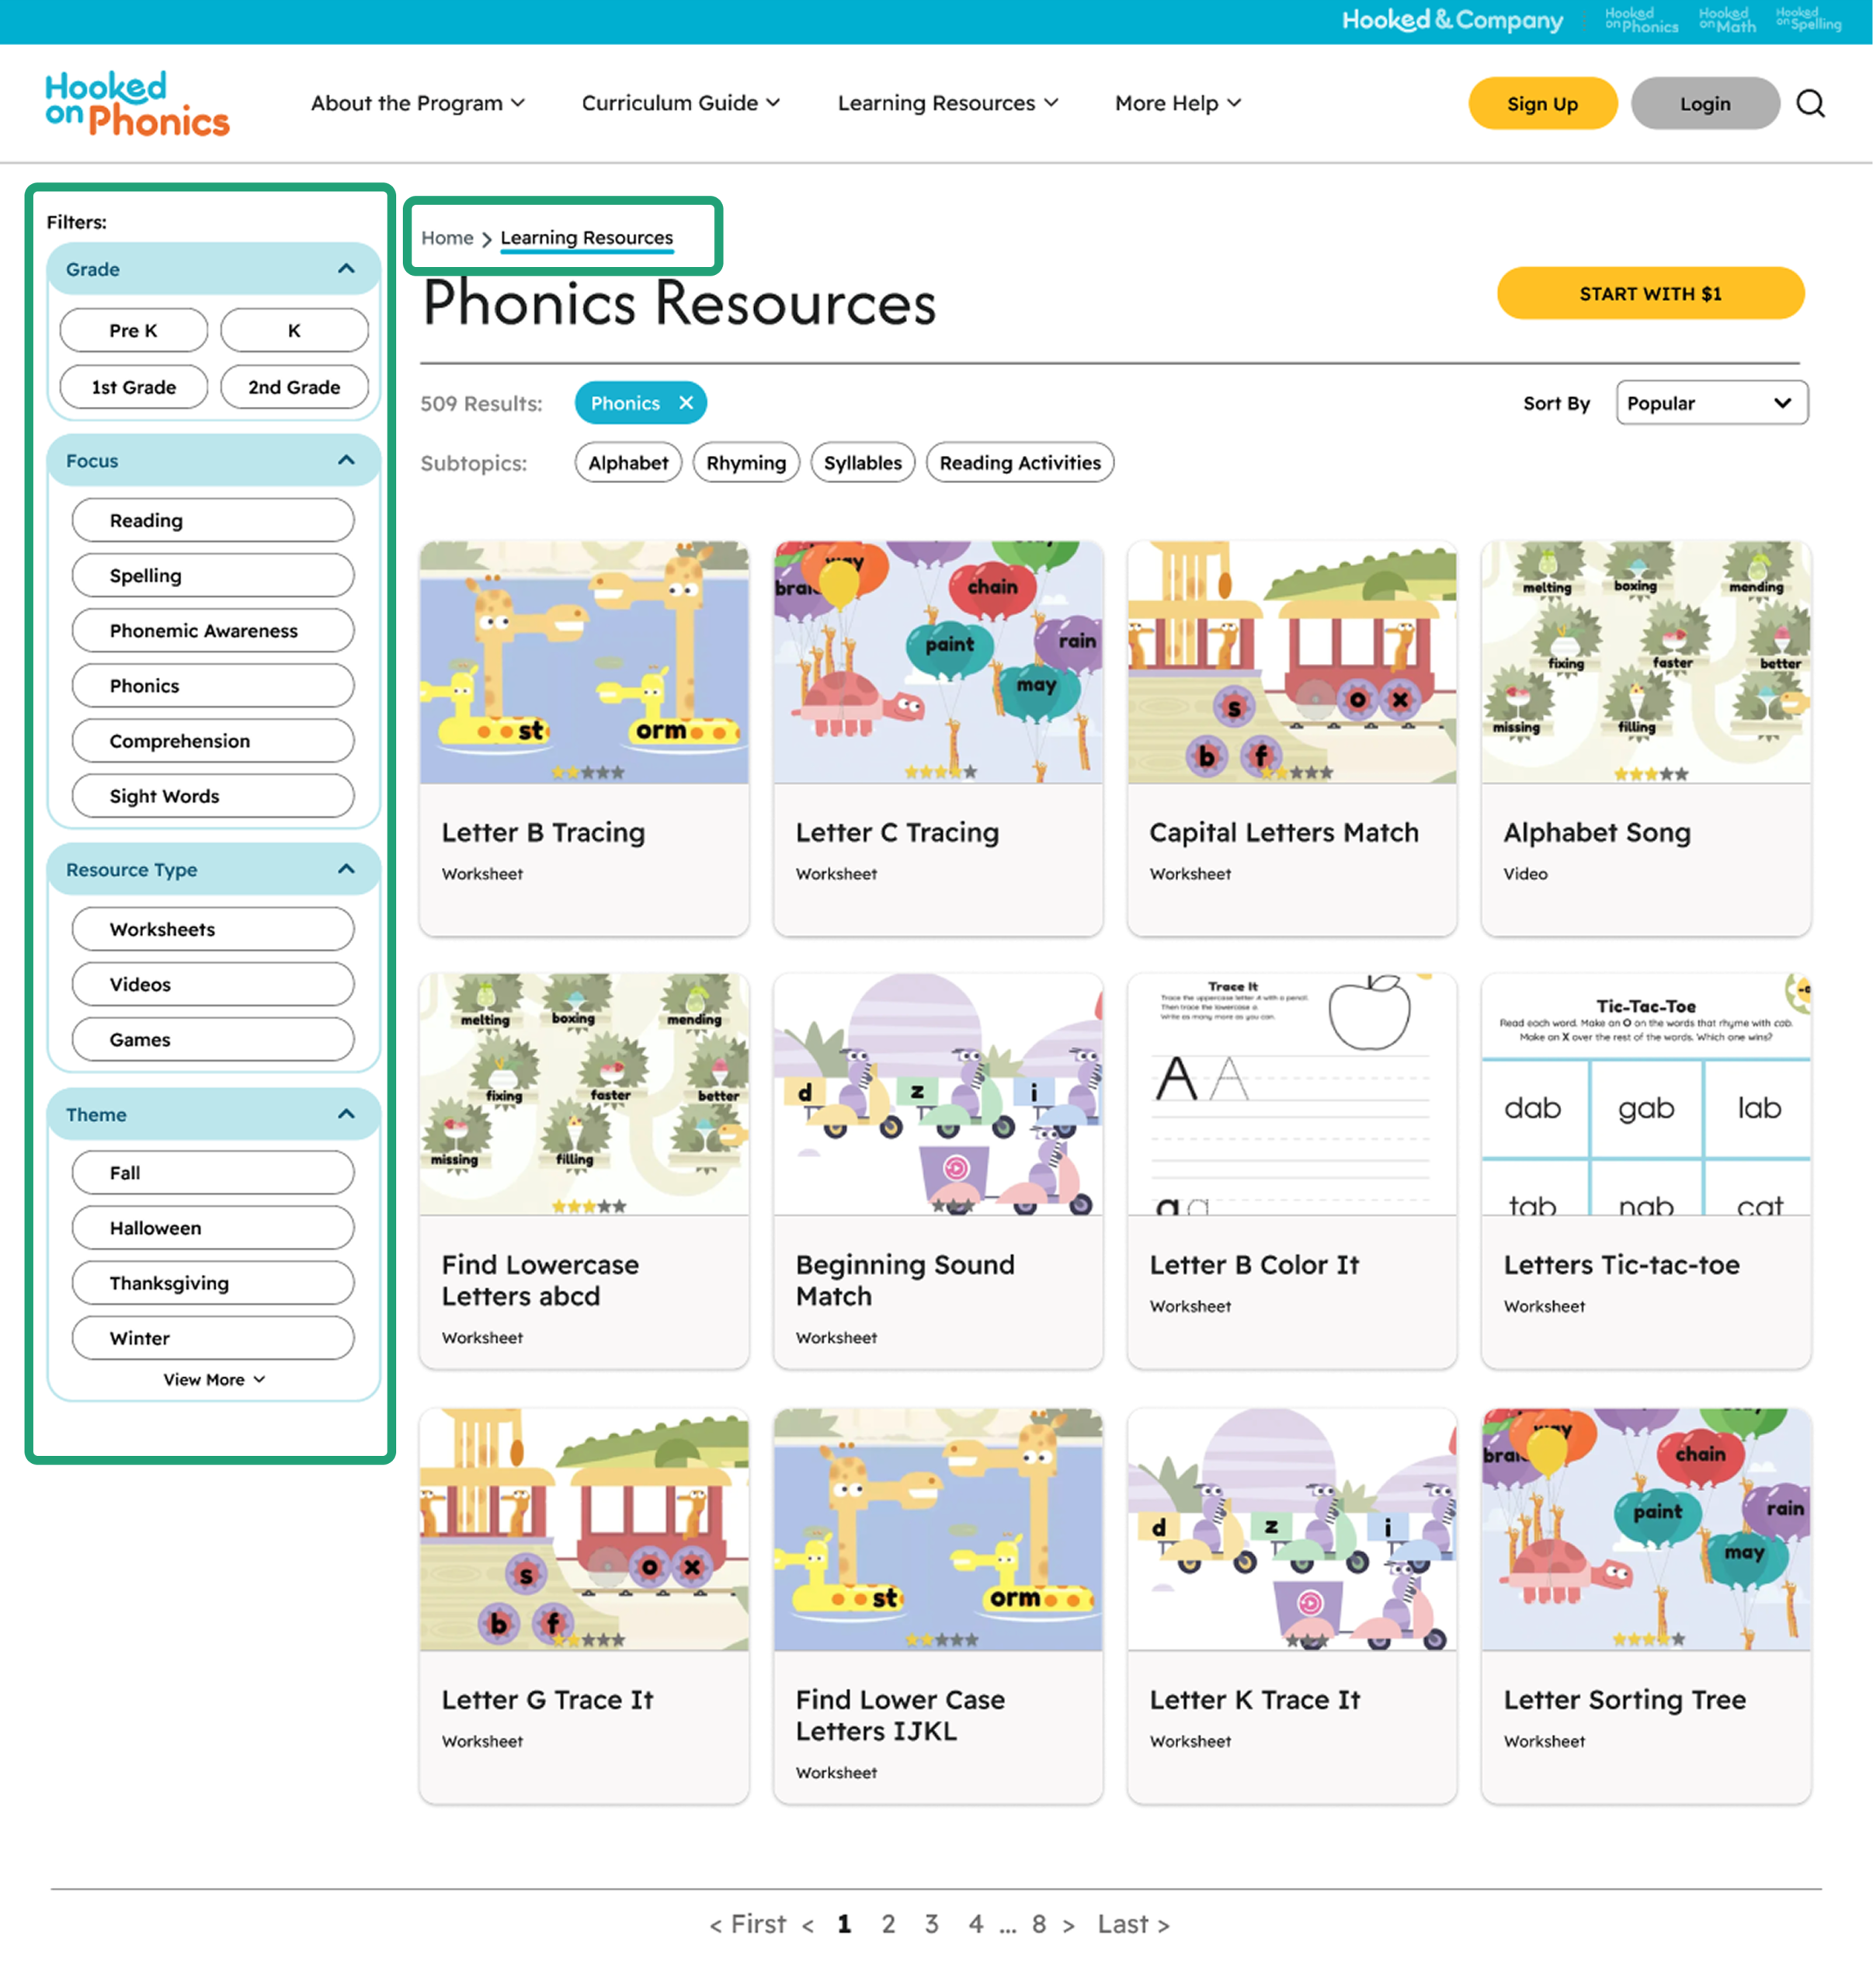Open Hooked on Math site icon
The width and height of the screenshot is (1873, 1988).
1727,21
